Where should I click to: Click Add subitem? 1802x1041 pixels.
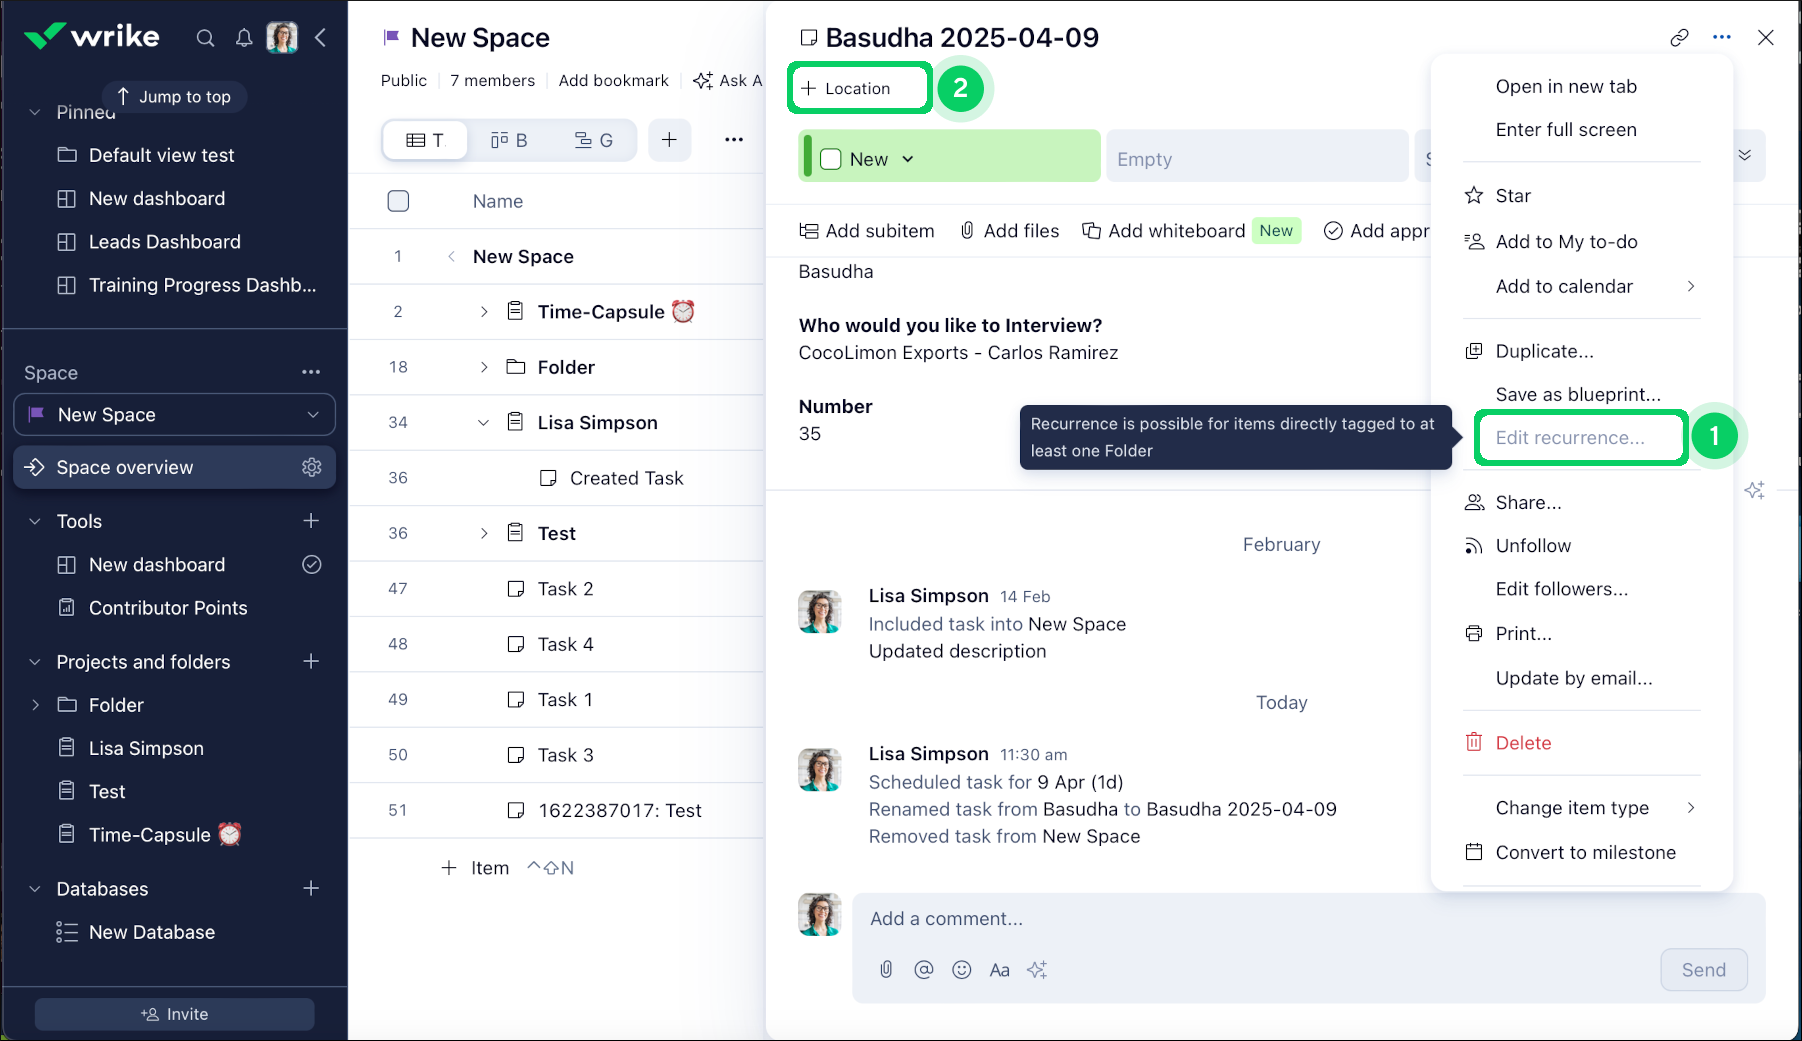[x=867, y=231]
